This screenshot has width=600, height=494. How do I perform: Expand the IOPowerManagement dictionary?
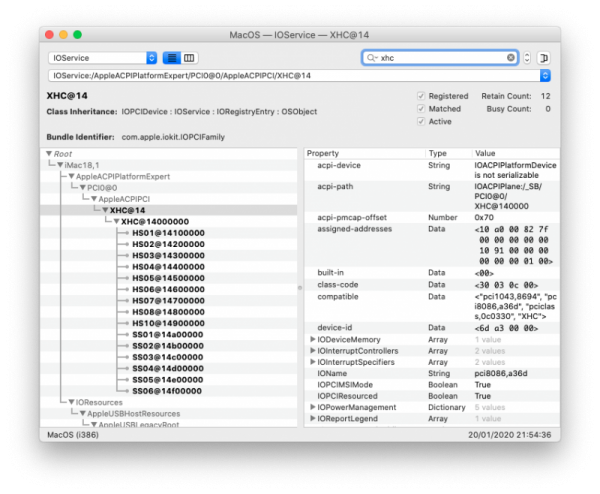coord(312,407)
